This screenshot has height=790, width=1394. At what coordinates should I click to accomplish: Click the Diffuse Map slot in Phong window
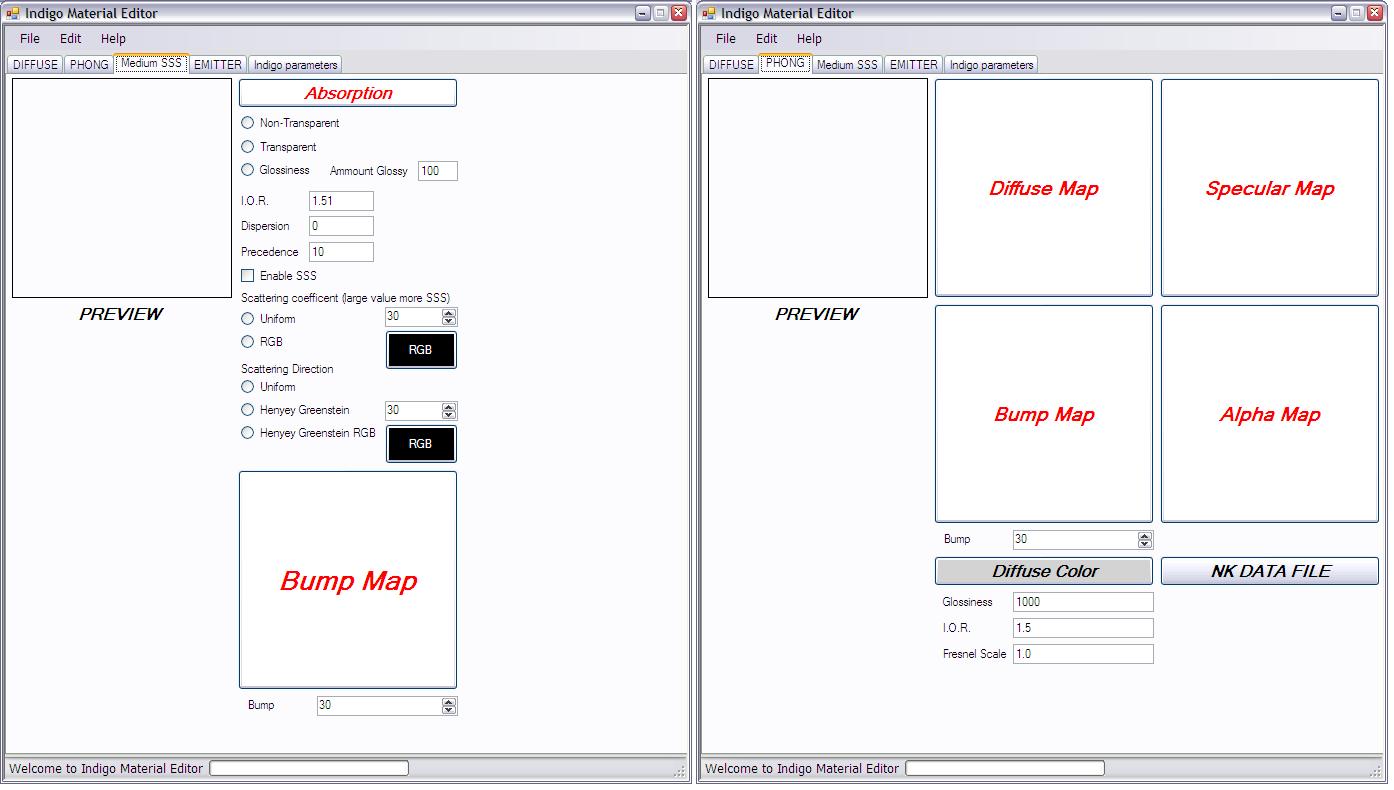point(1043,188)
